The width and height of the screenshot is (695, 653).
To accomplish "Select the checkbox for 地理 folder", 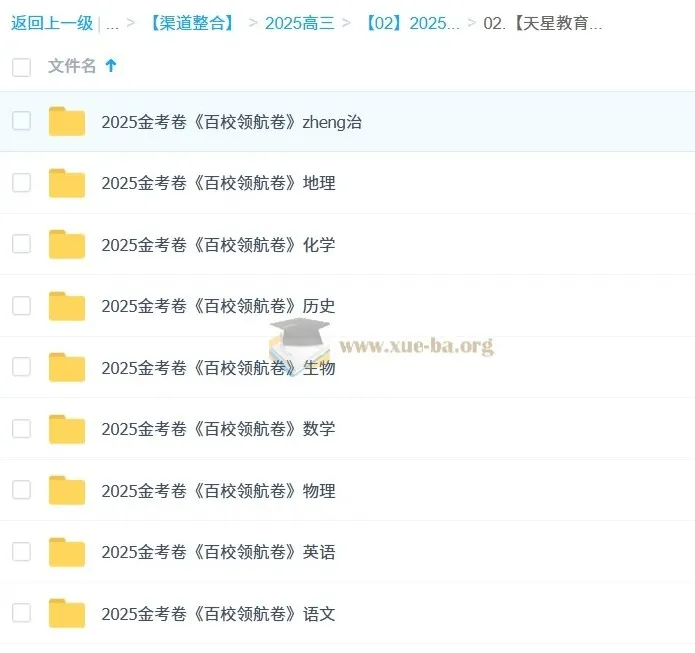I will (x=21, y=182).
